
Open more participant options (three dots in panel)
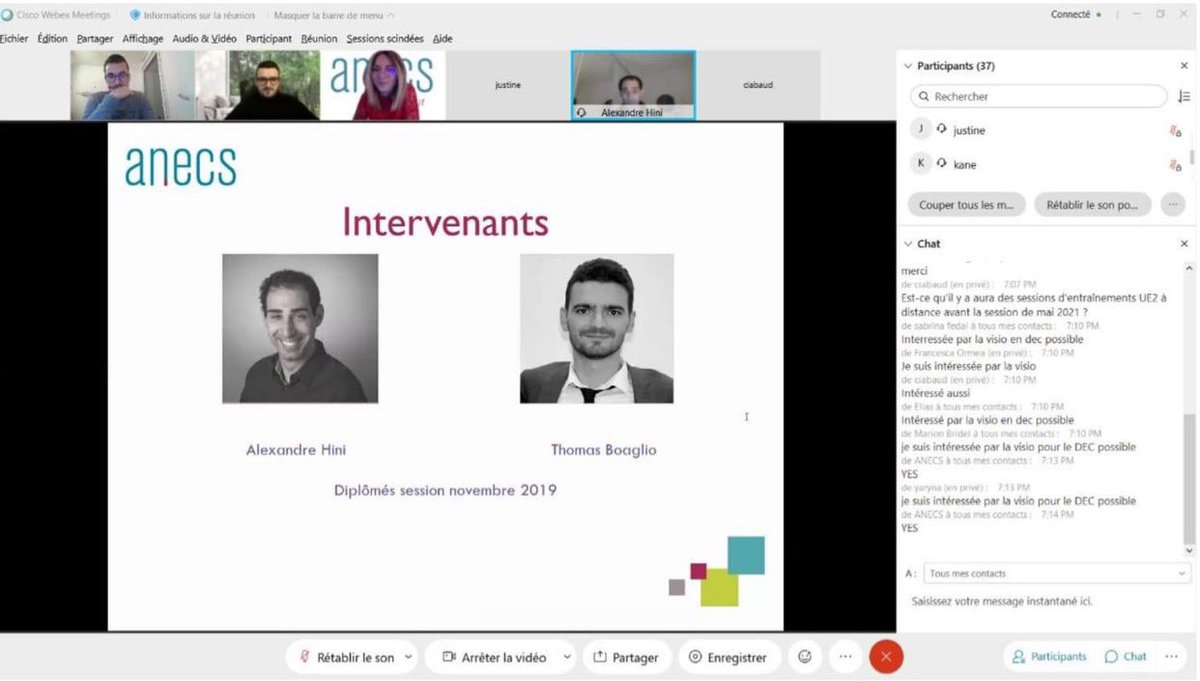tap(1172, 205)
